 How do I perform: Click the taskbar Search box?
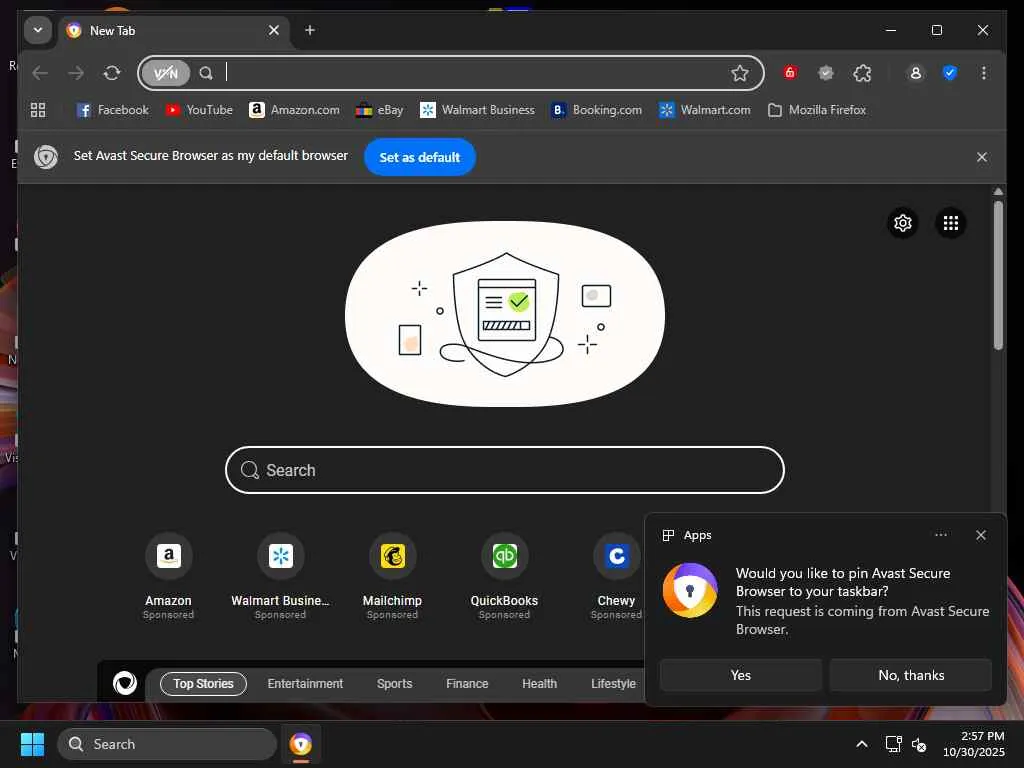pos(167,744)
